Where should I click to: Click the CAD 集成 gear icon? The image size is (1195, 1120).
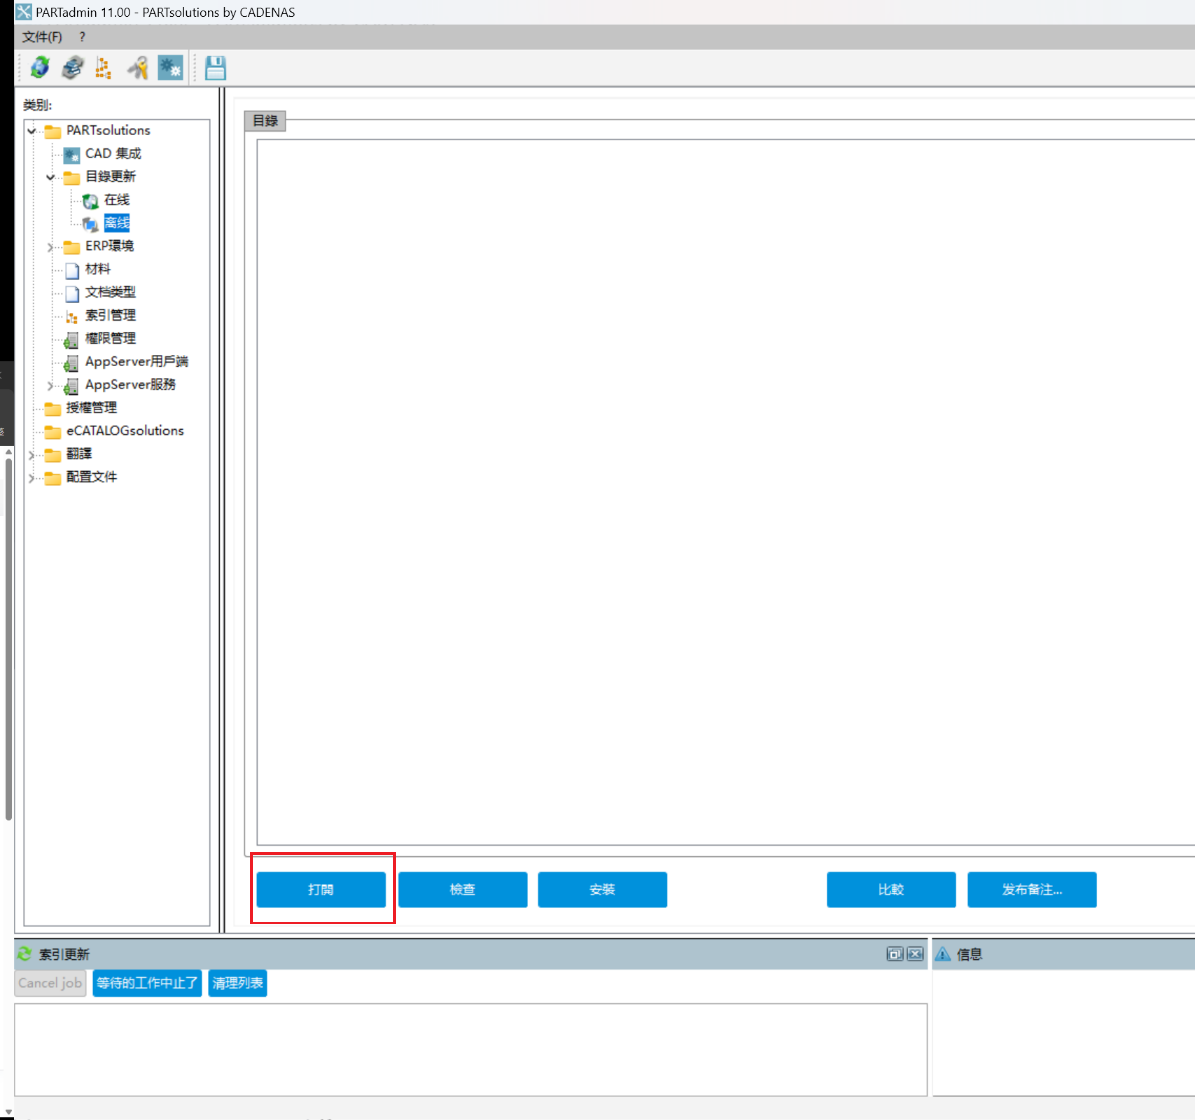(72, 155)
